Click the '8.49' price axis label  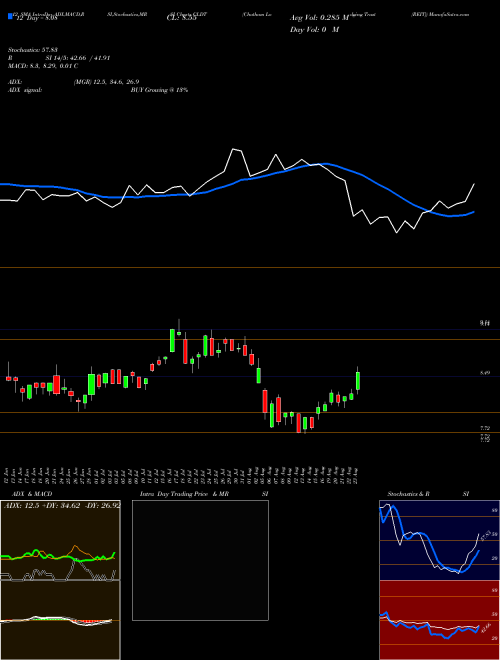click(x=485, y=373)
